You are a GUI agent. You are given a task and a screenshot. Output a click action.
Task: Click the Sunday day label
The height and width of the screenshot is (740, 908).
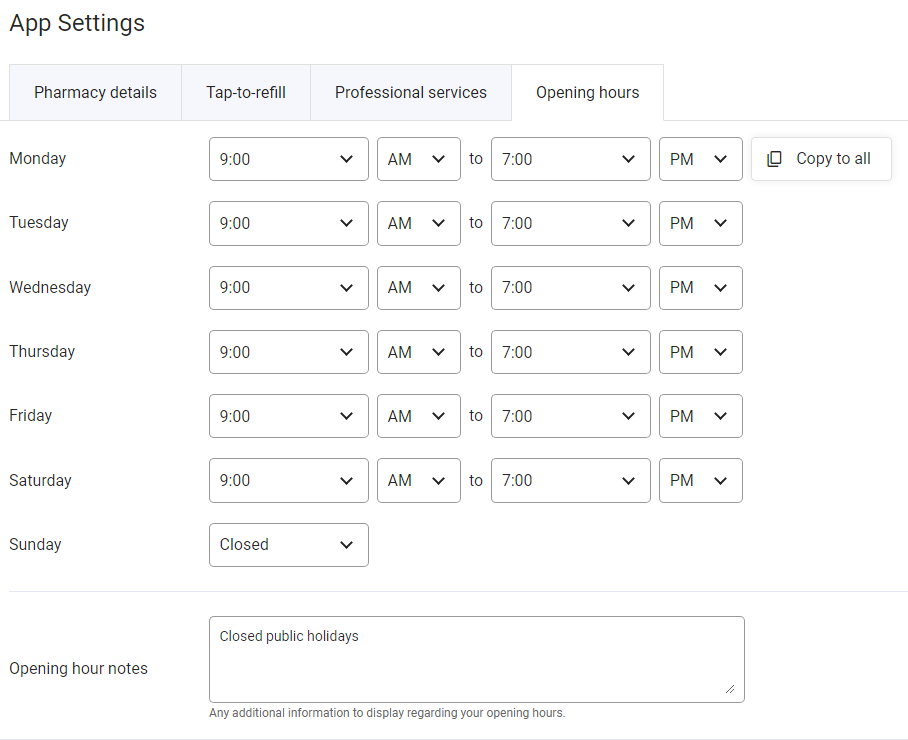pyautogui.click(x=35, y=545)
